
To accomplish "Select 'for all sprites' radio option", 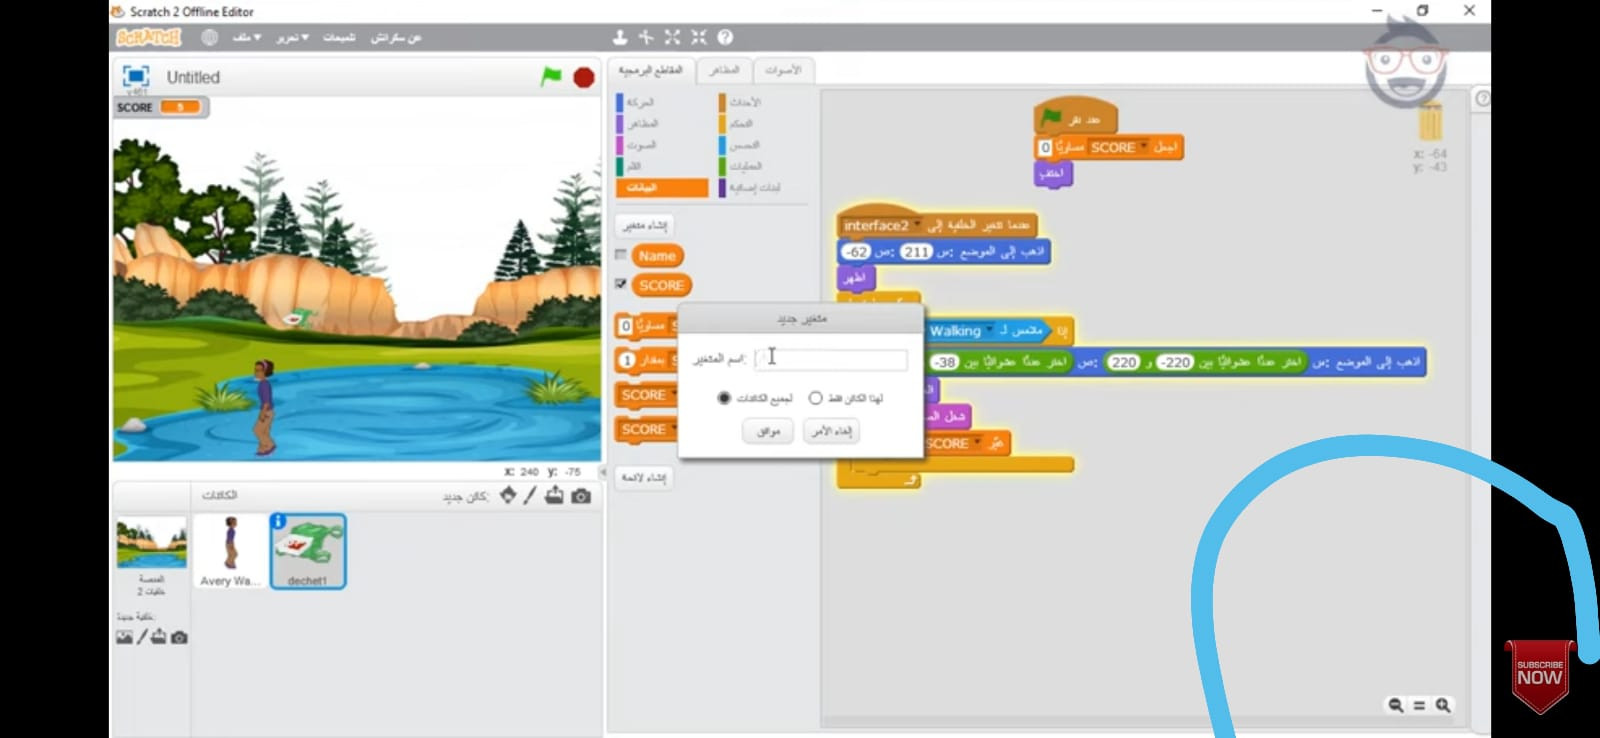I will (724, 398).
